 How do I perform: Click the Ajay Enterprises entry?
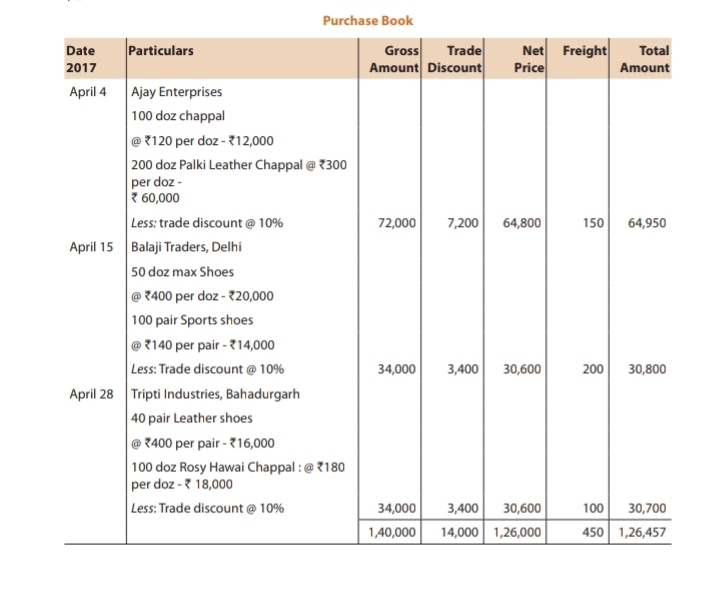[x=176, y=90]
